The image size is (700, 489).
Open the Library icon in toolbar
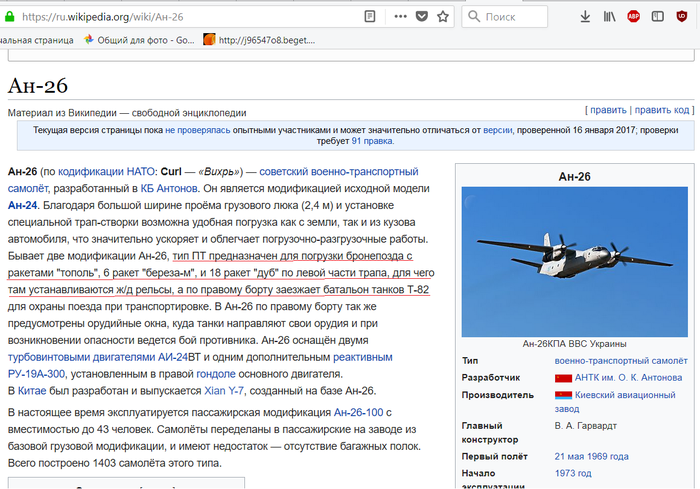[x=609, y=17]
